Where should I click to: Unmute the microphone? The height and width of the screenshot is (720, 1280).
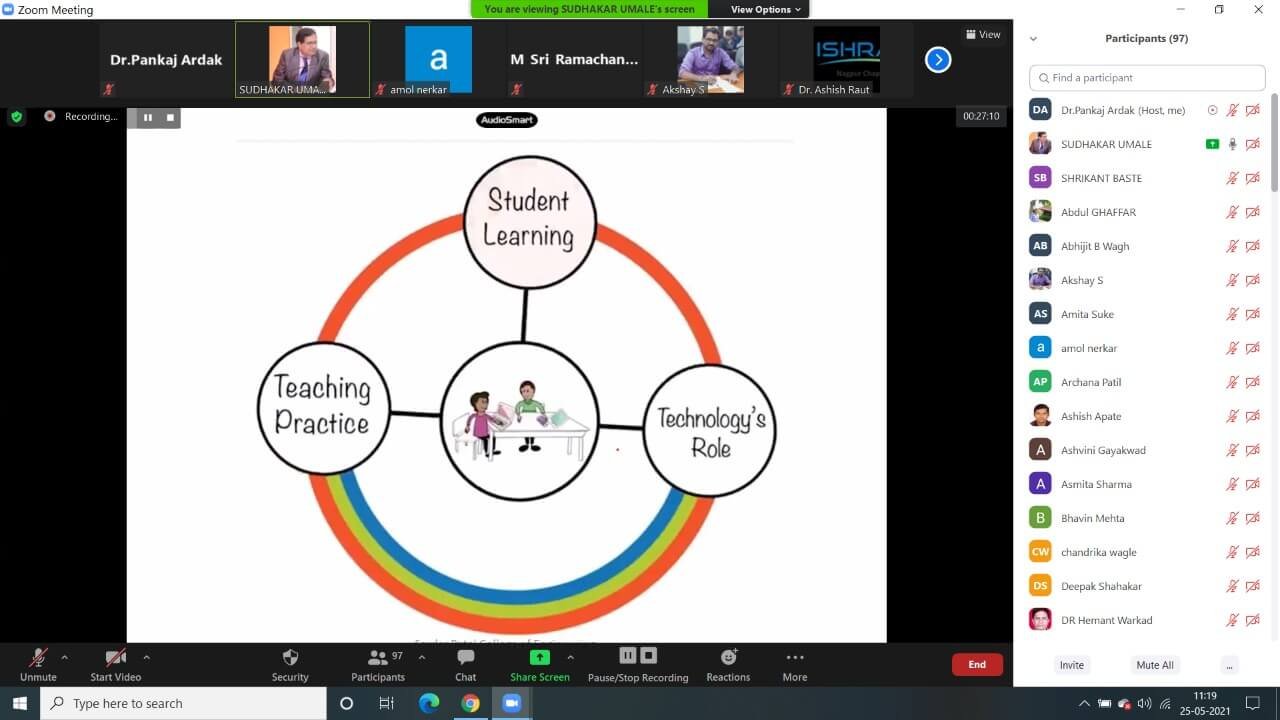point(38,664)
